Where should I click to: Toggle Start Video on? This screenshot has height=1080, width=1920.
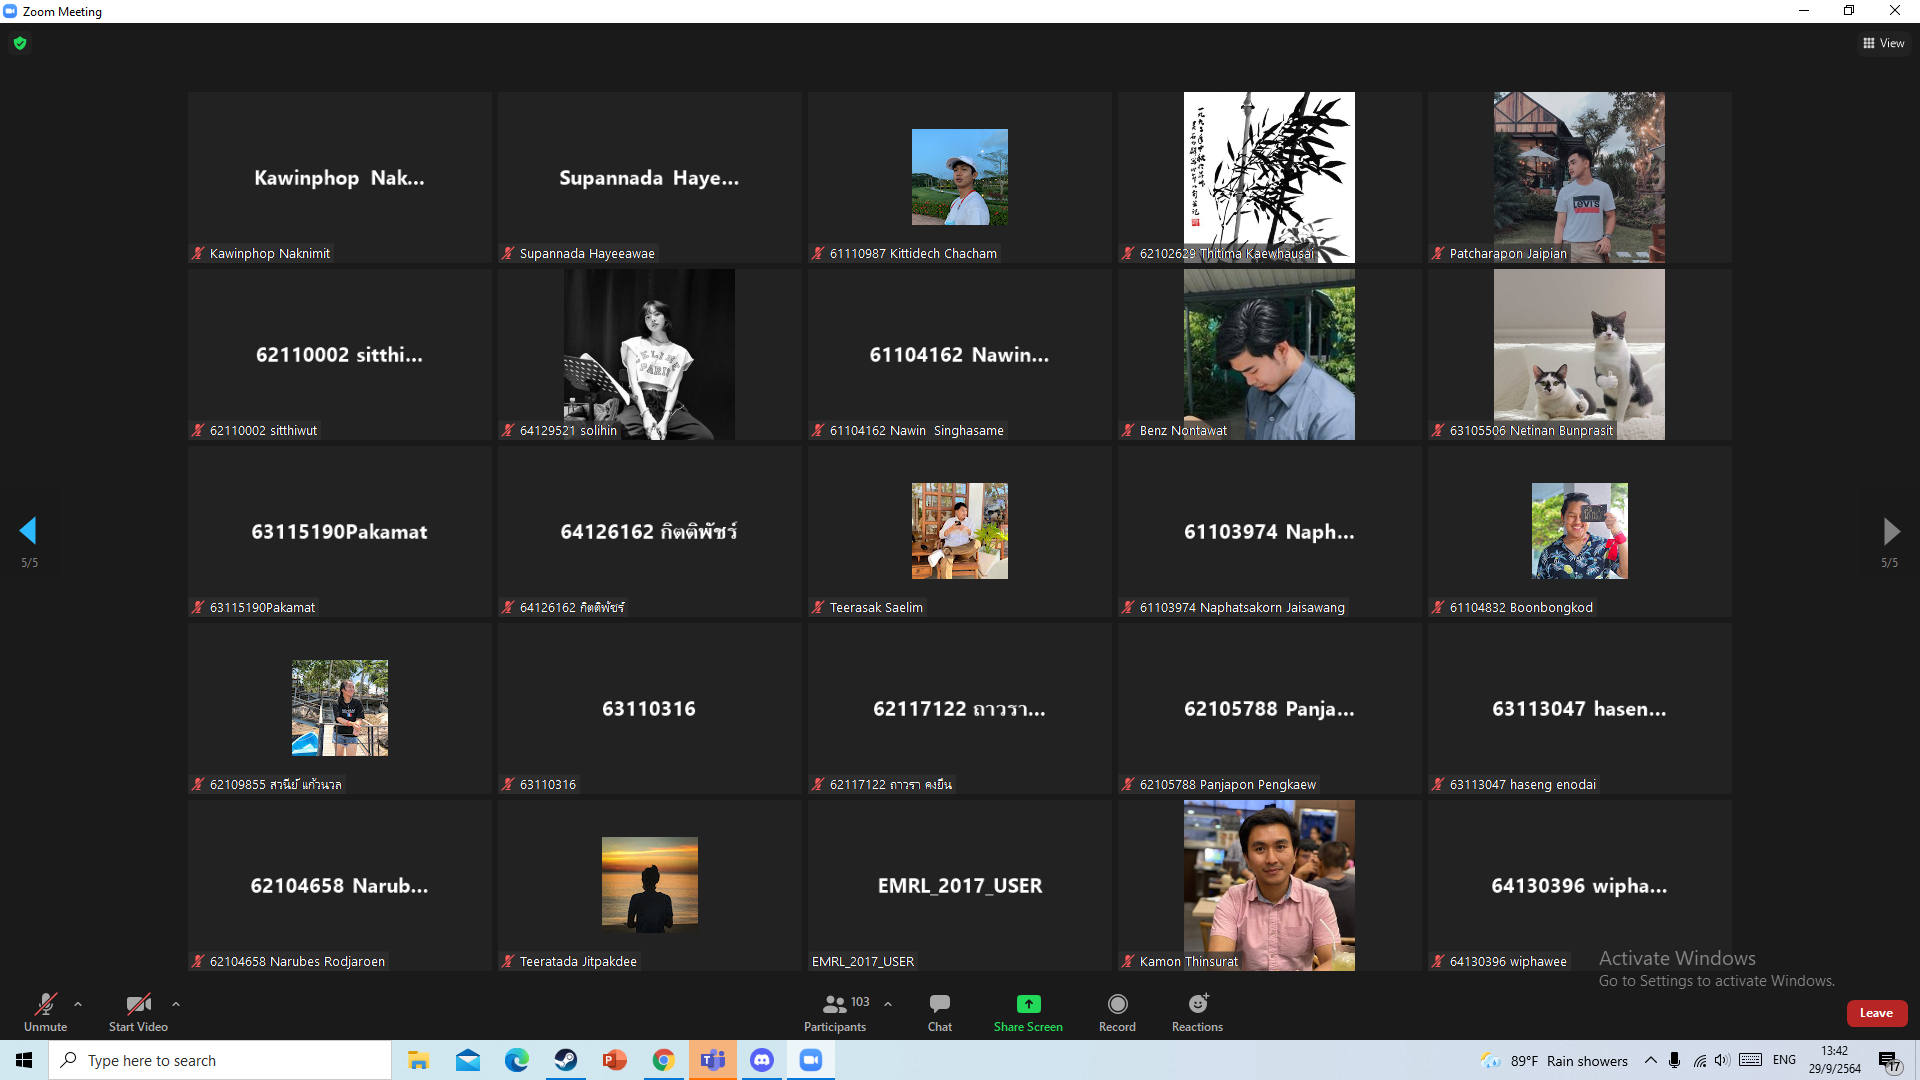tap(138, 1011)
